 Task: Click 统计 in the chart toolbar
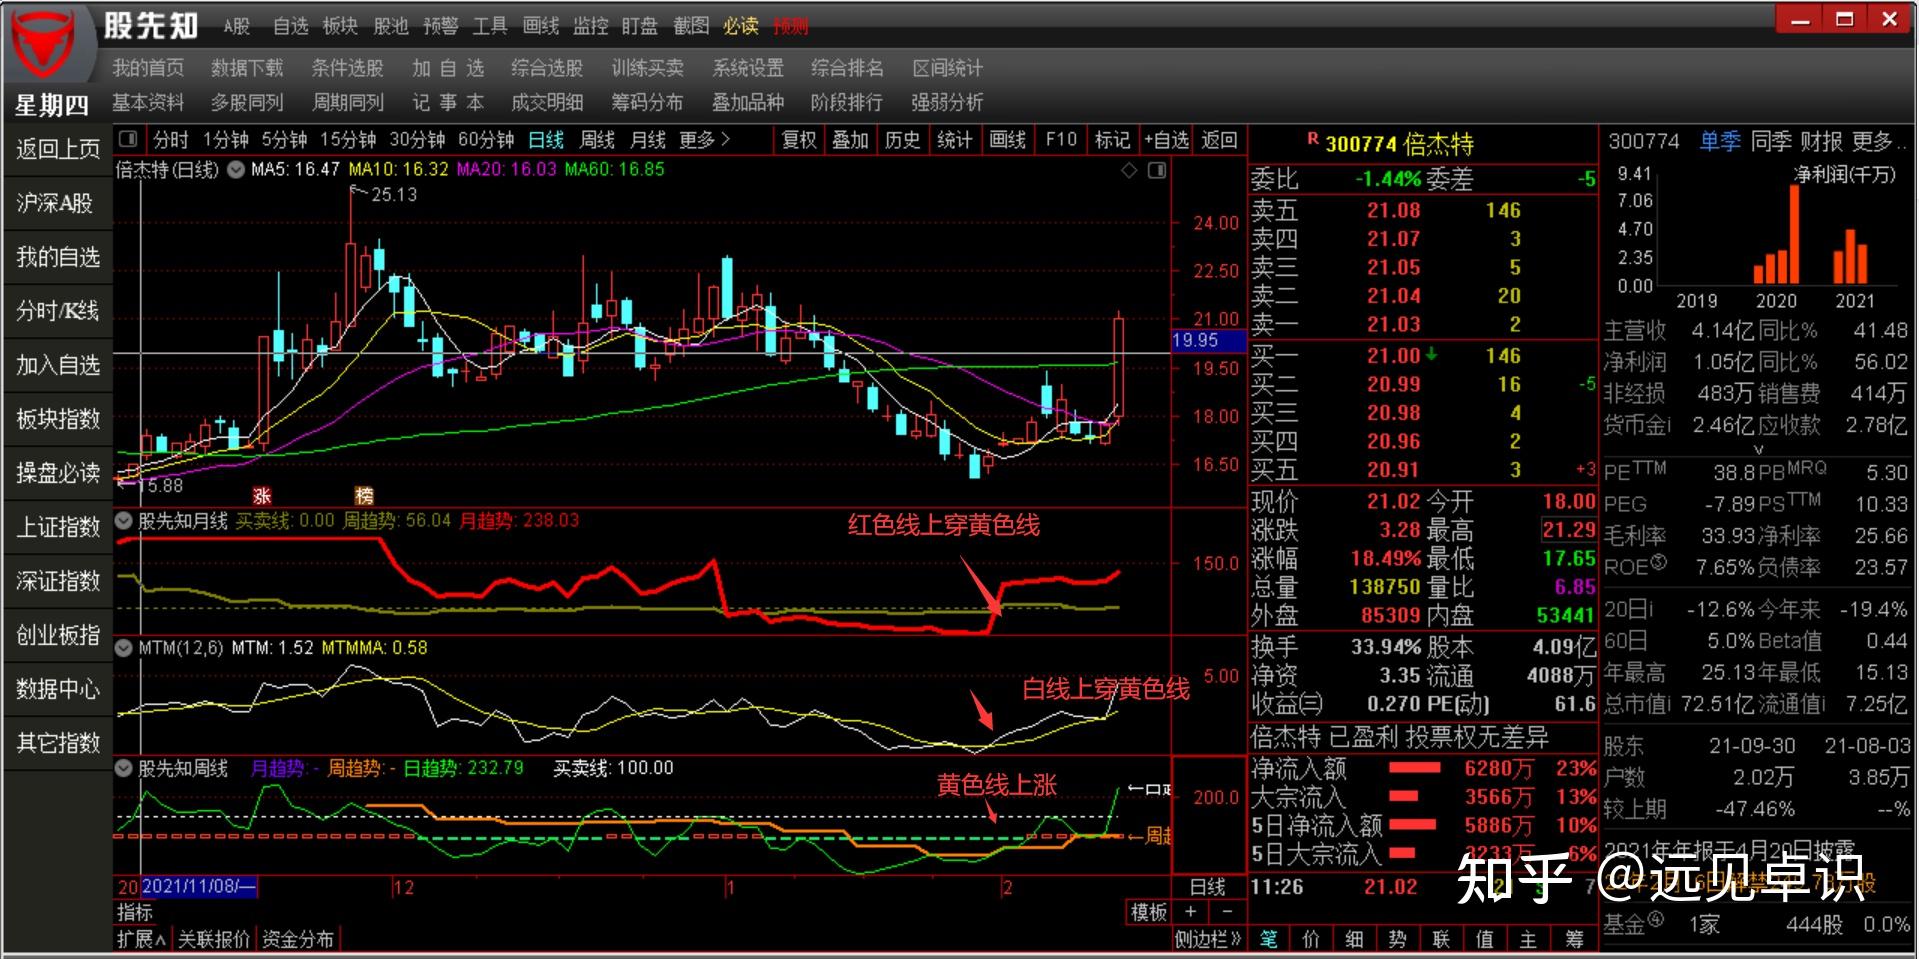click(x=955, y=140)
